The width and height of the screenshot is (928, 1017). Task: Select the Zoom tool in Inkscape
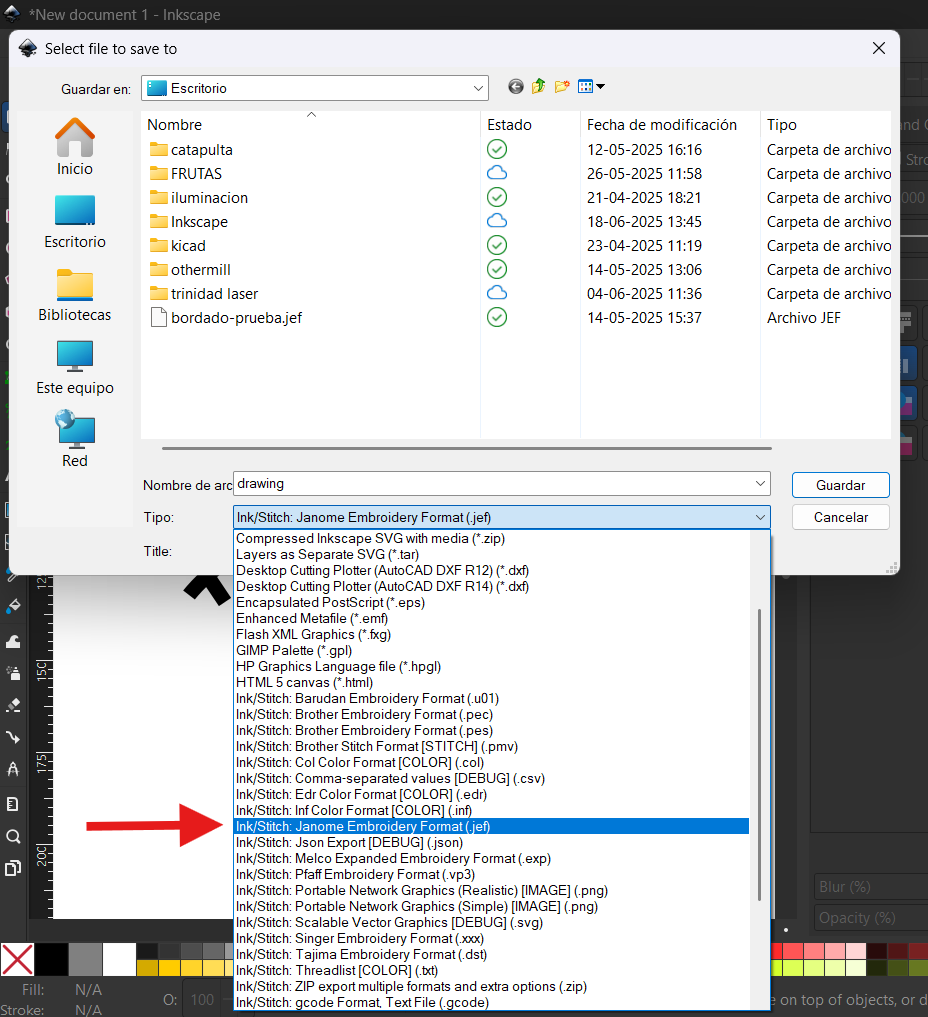pyautogui.click(x=13, y=836)
